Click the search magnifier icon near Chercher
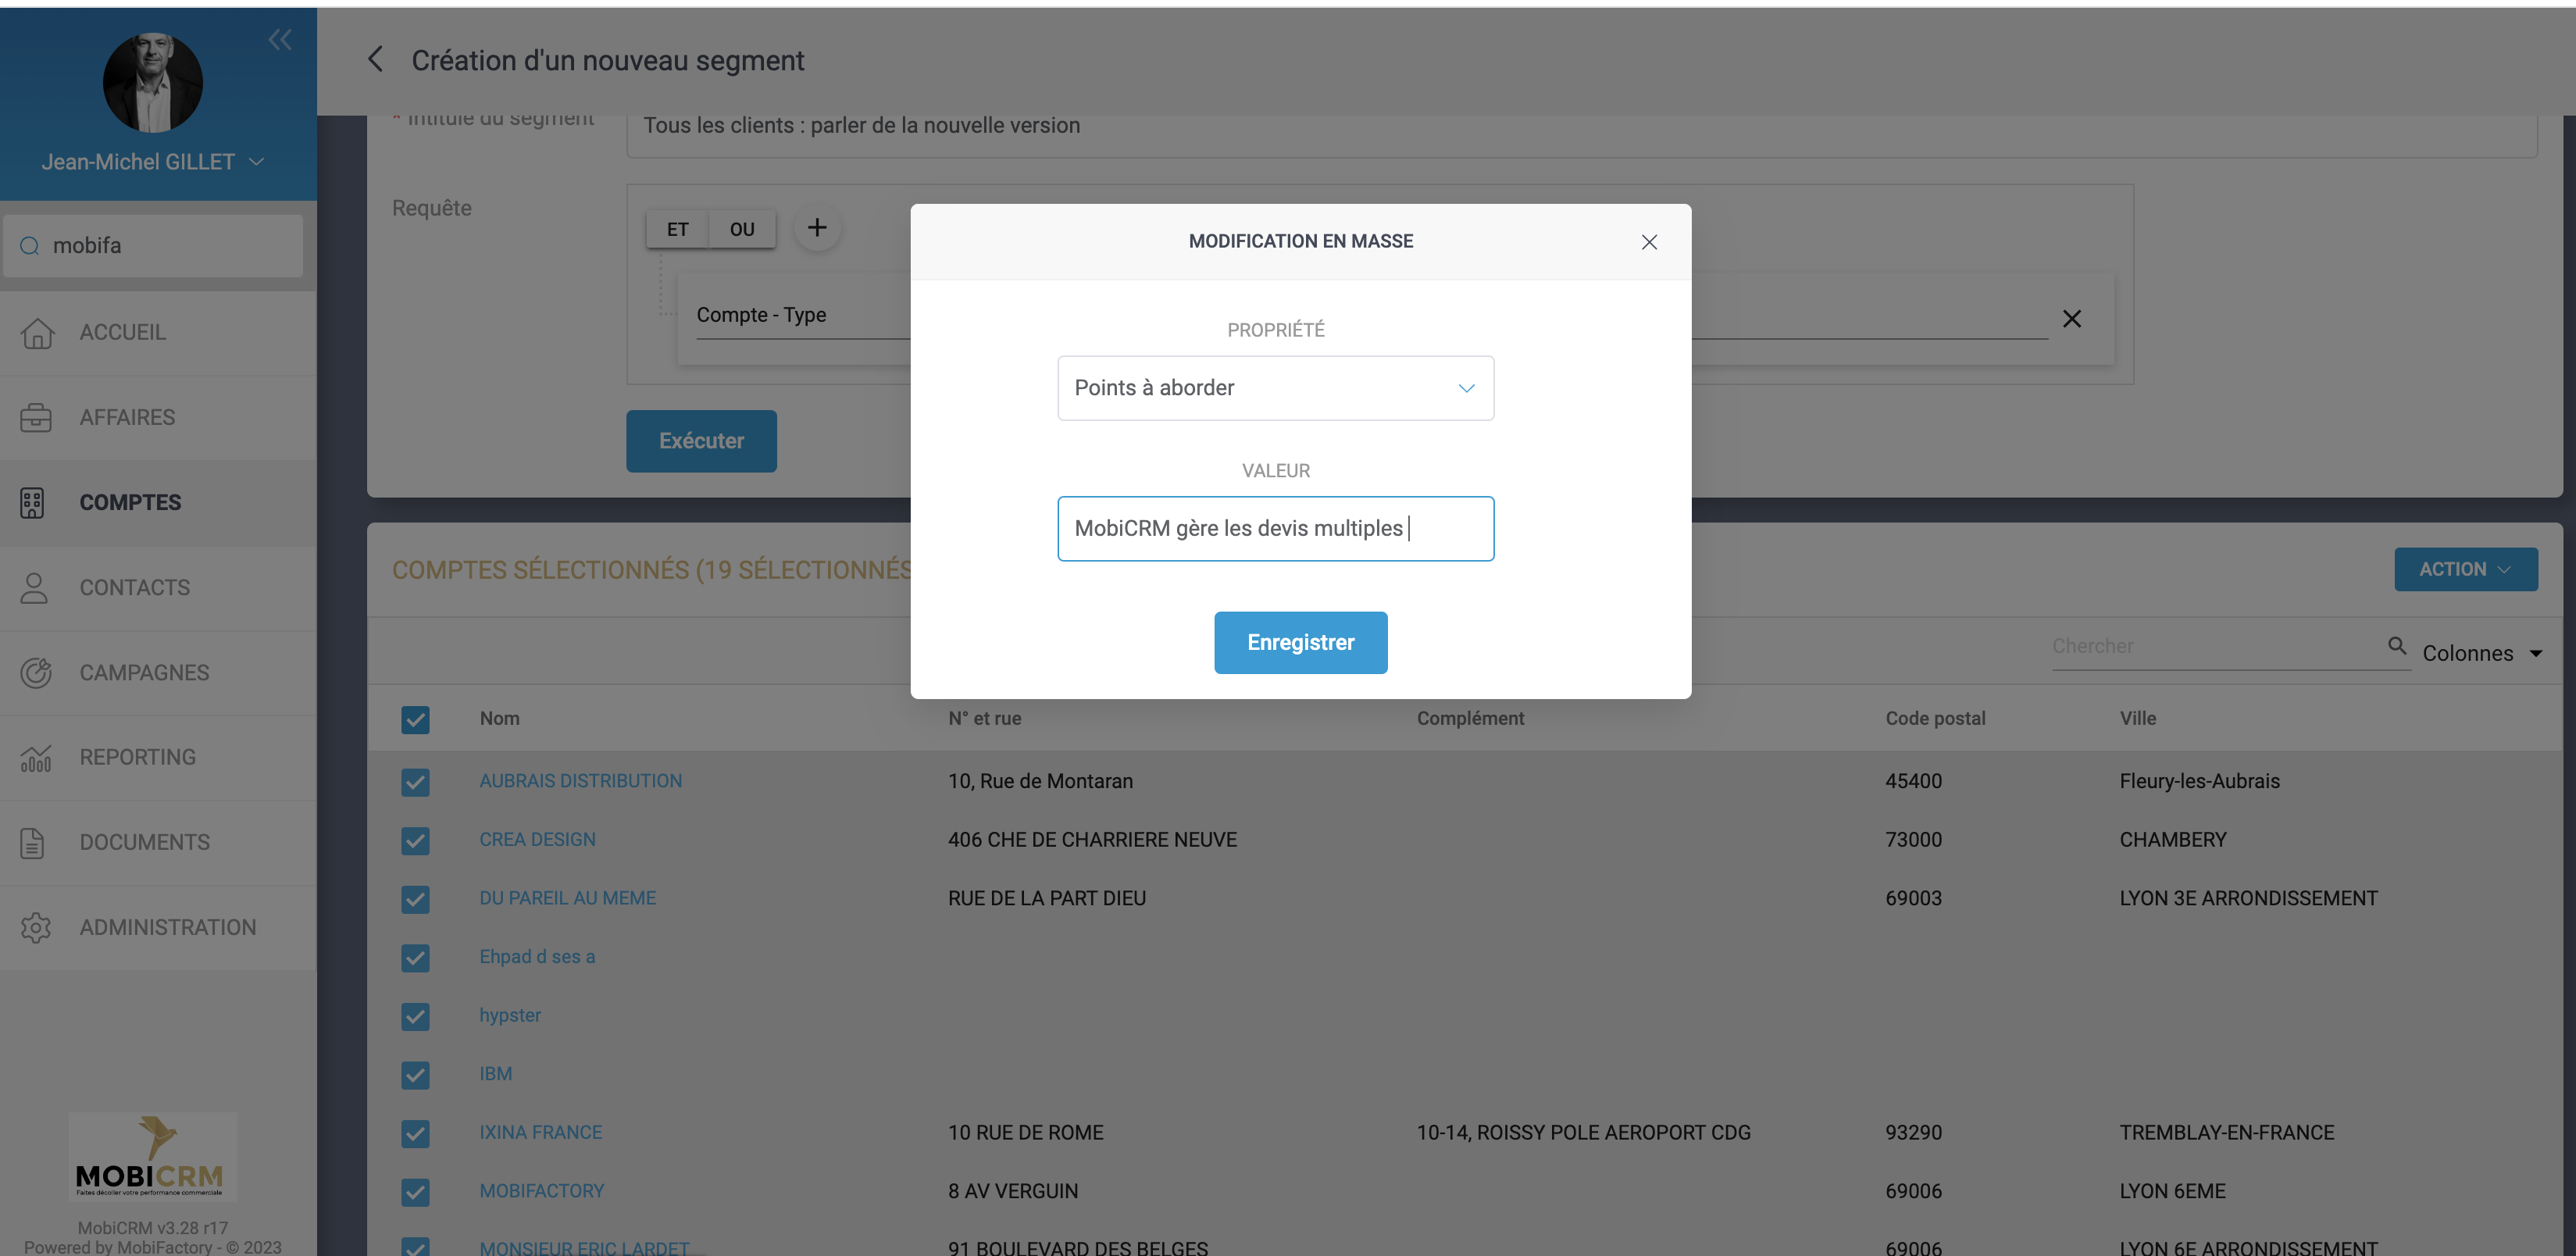 click(x=2397, y=646)
